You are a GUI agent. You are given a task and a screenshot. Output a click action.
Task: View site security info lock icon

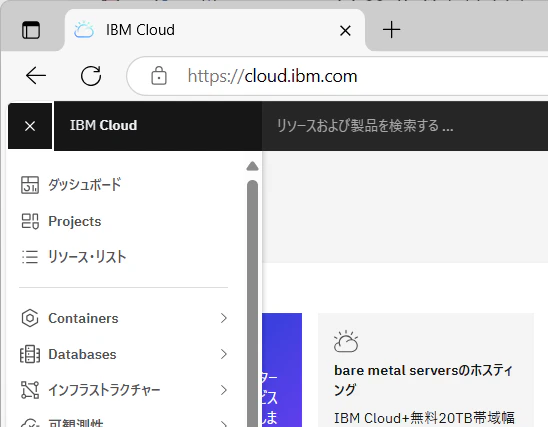pyautogui.click(x=159, y=75)
